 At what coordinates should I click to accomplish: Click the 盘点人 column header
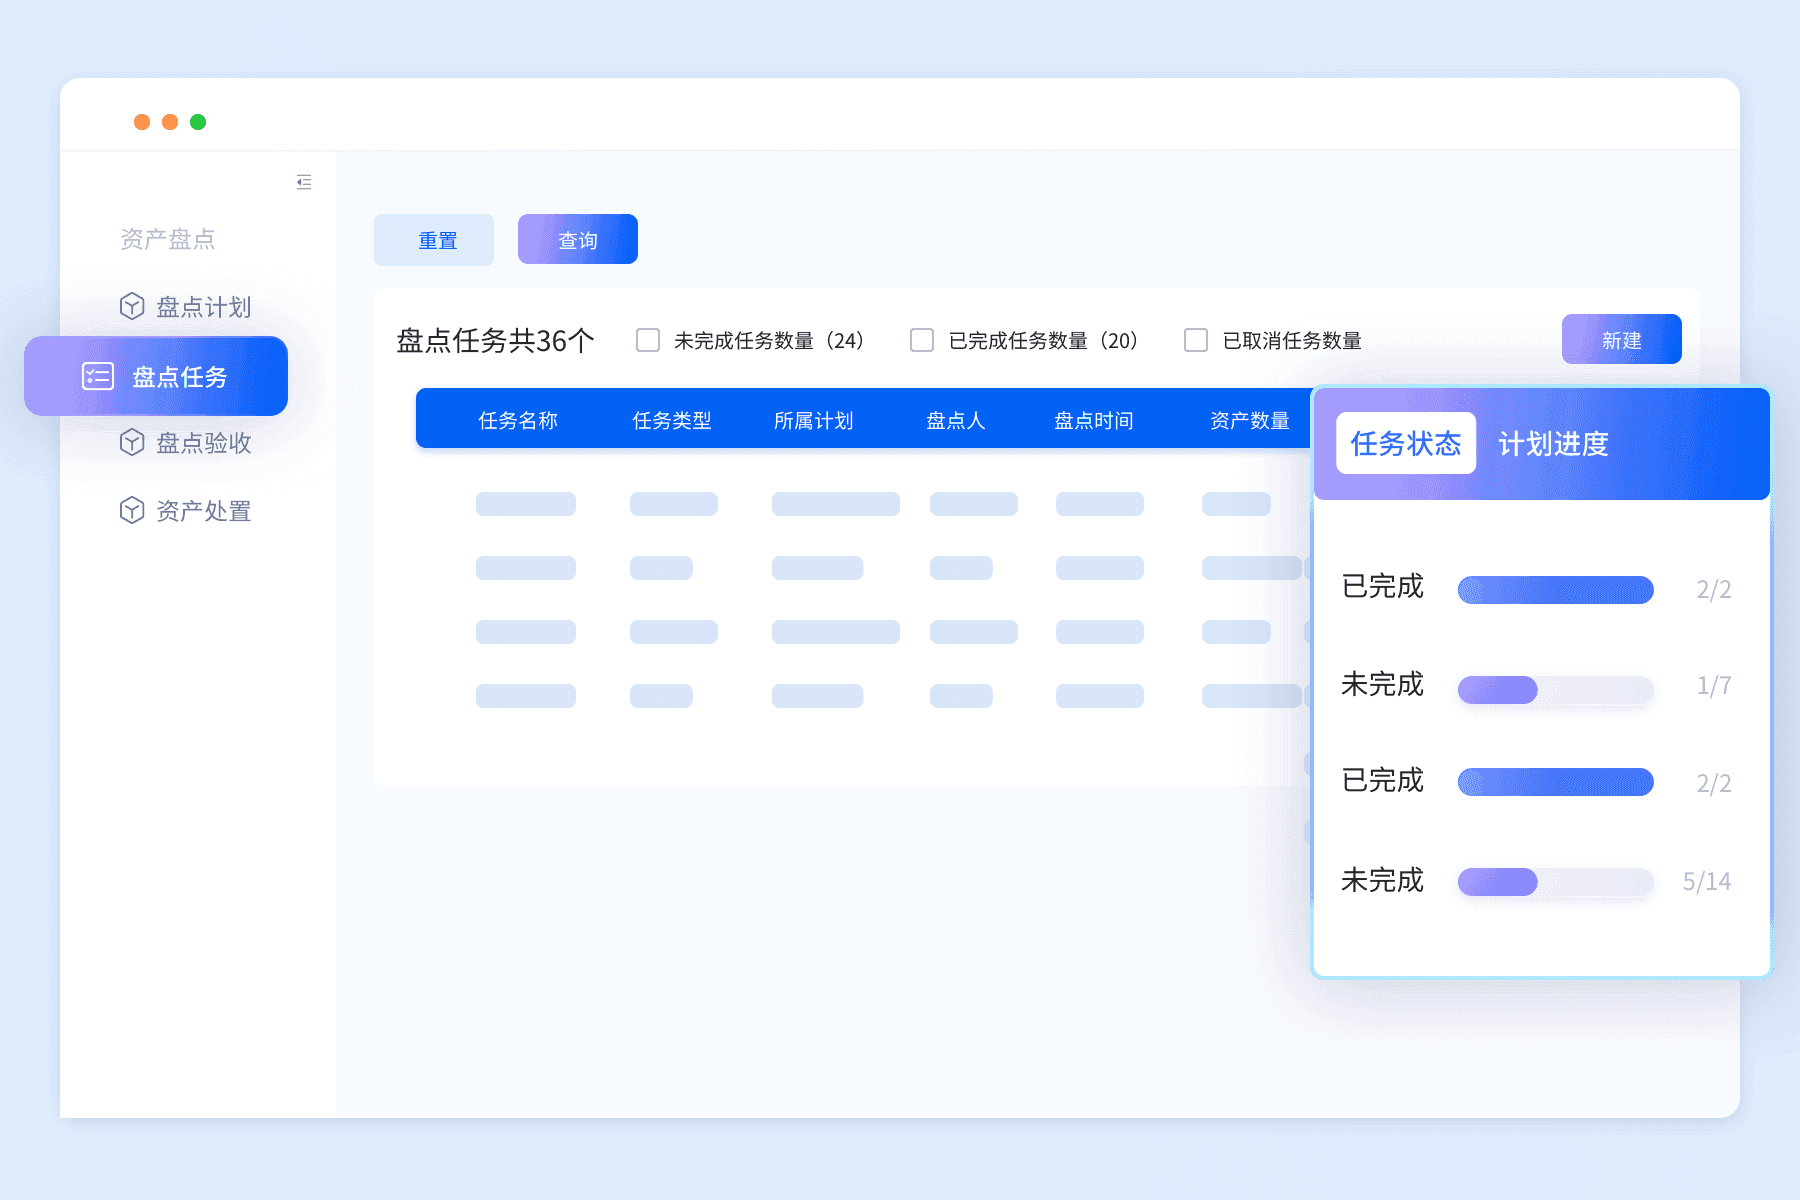pyautogui.click(x=956, y=420)
